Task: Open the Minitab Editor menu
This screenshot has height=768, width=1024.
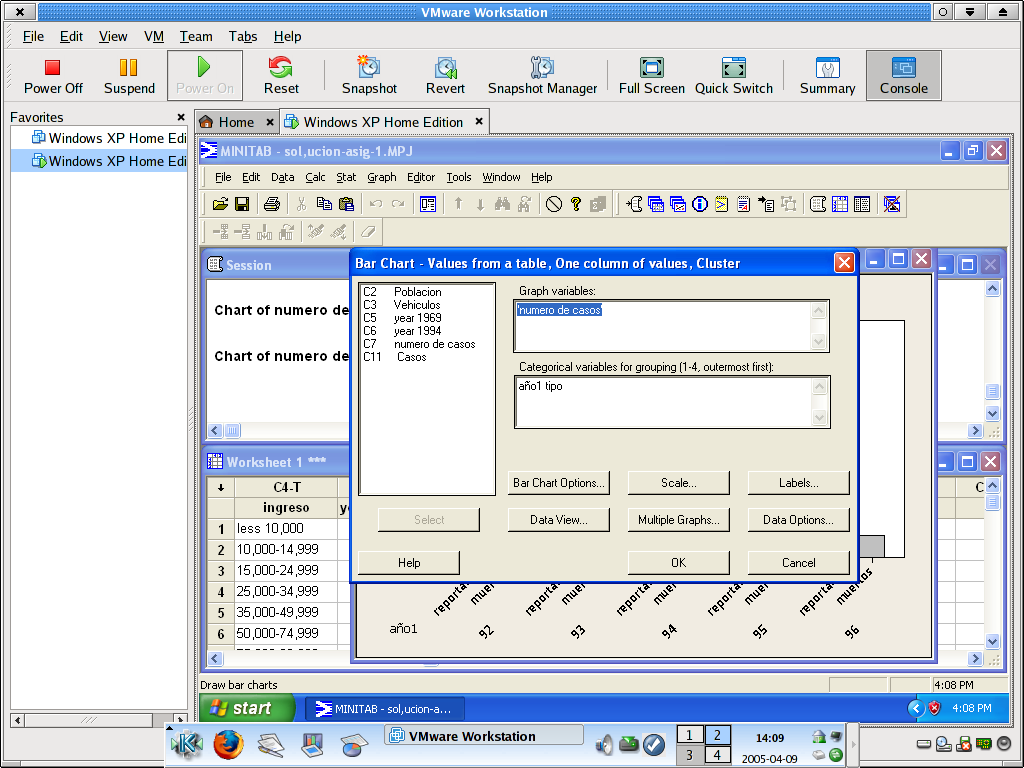Action: (421, 177)
